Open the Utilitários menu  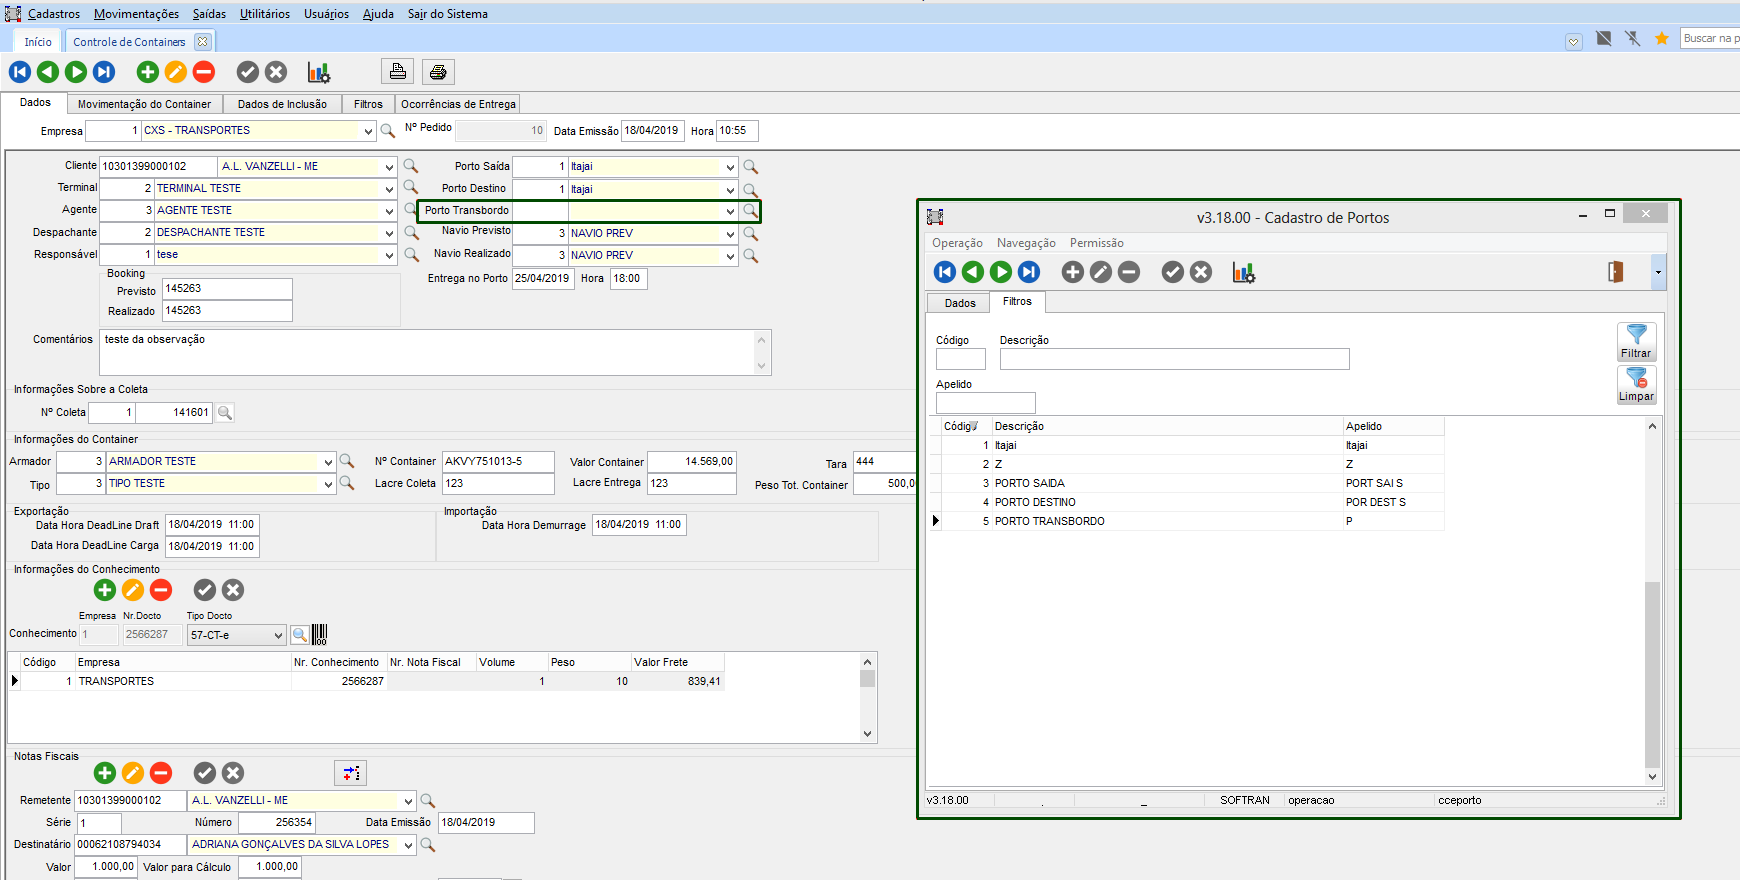[x=264, y=14]
